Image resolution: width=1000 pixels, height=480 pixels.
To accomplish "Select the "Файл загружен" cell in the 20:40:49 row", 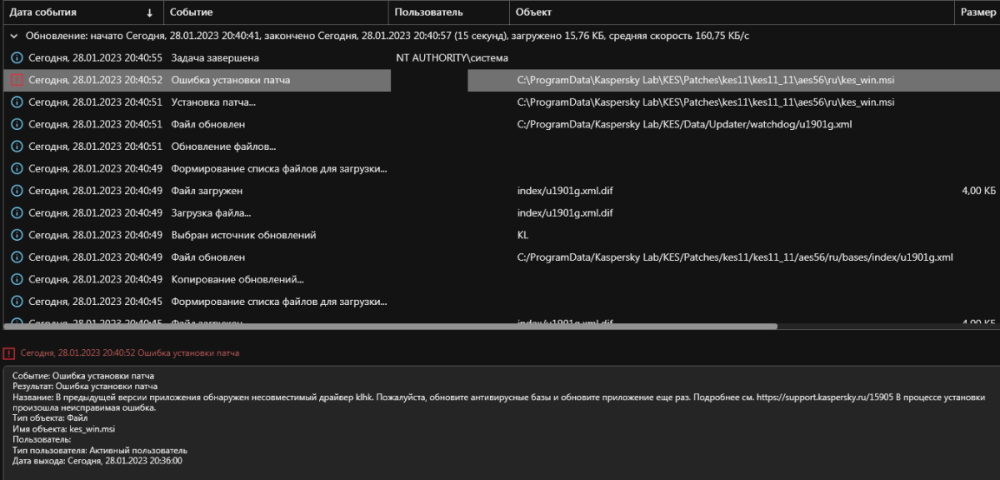I will click(x=207, y=191).
